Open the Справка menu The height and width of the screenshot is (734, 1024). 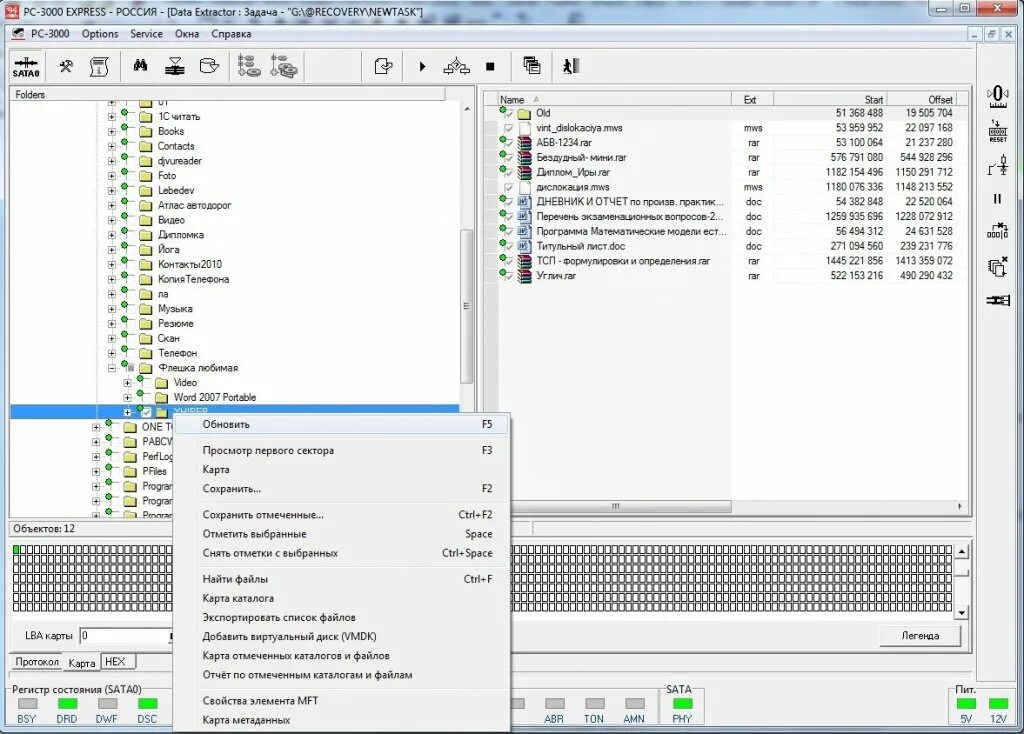coord(231,34)
